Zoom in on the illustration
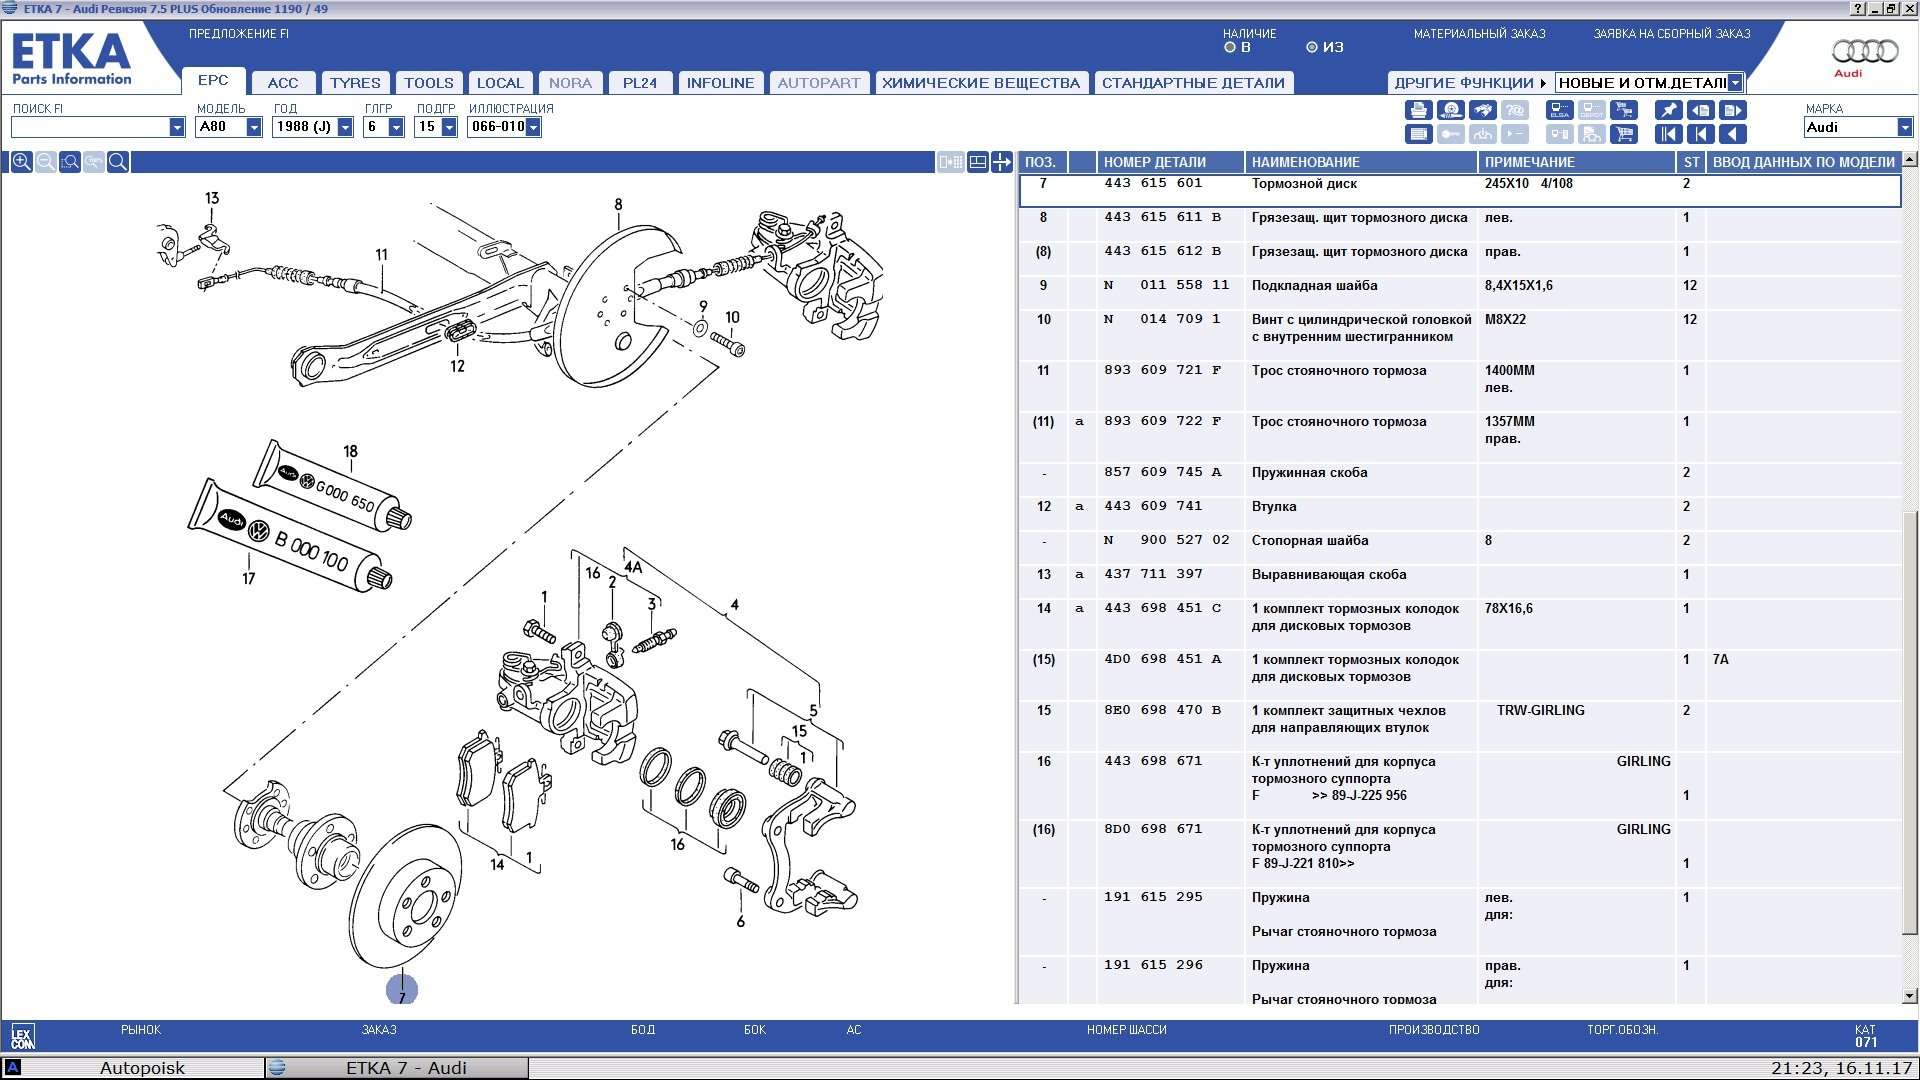This screenshot has width=1920, height=1080. point(21,162)
